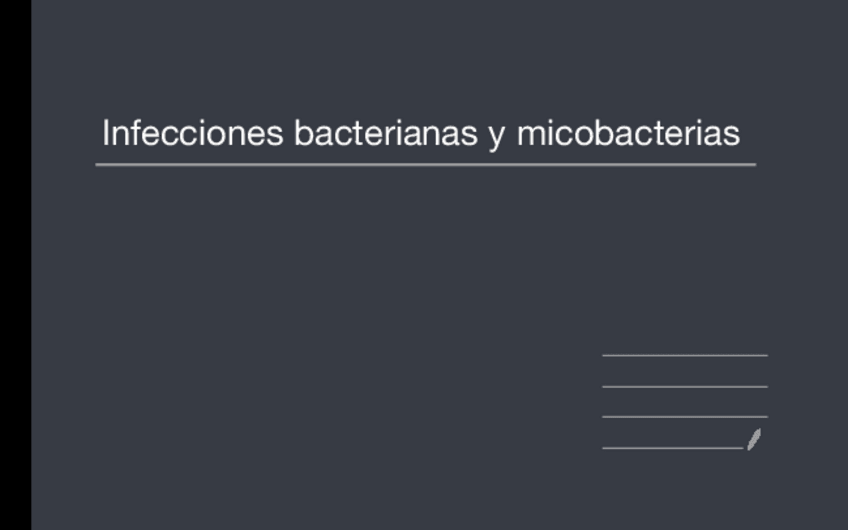
Task: Select the notebook title text
Action: point(420,133)
